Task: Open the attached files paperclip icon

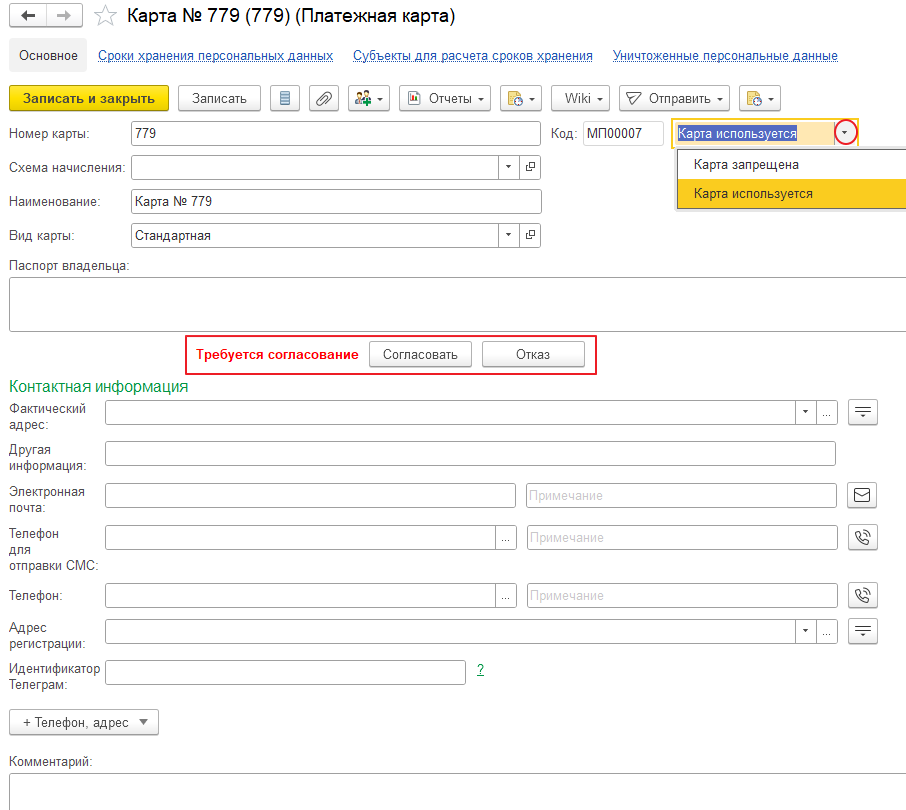Action: 324,98
